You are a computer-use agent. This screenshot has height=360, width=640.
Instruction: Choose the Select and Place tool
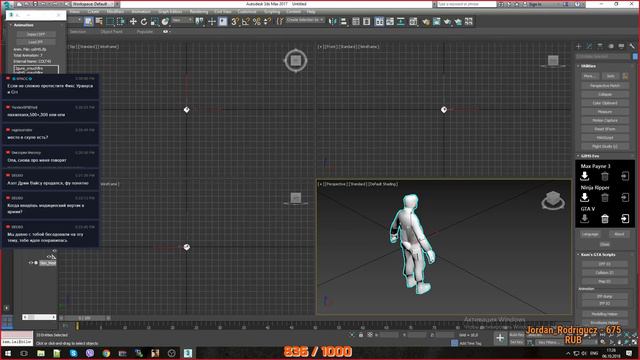tap(165, 21)
